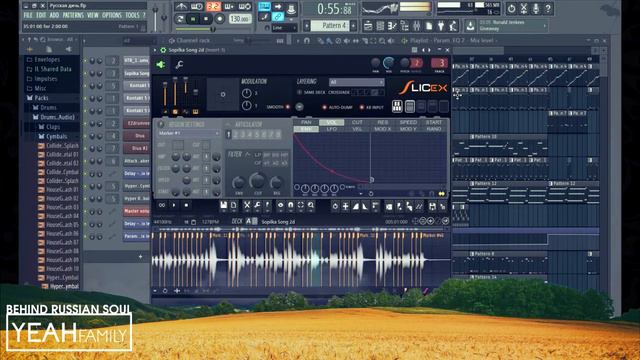640x360 pixels.
Task: Click the transport stop button
Action: (x=206, y=19)
